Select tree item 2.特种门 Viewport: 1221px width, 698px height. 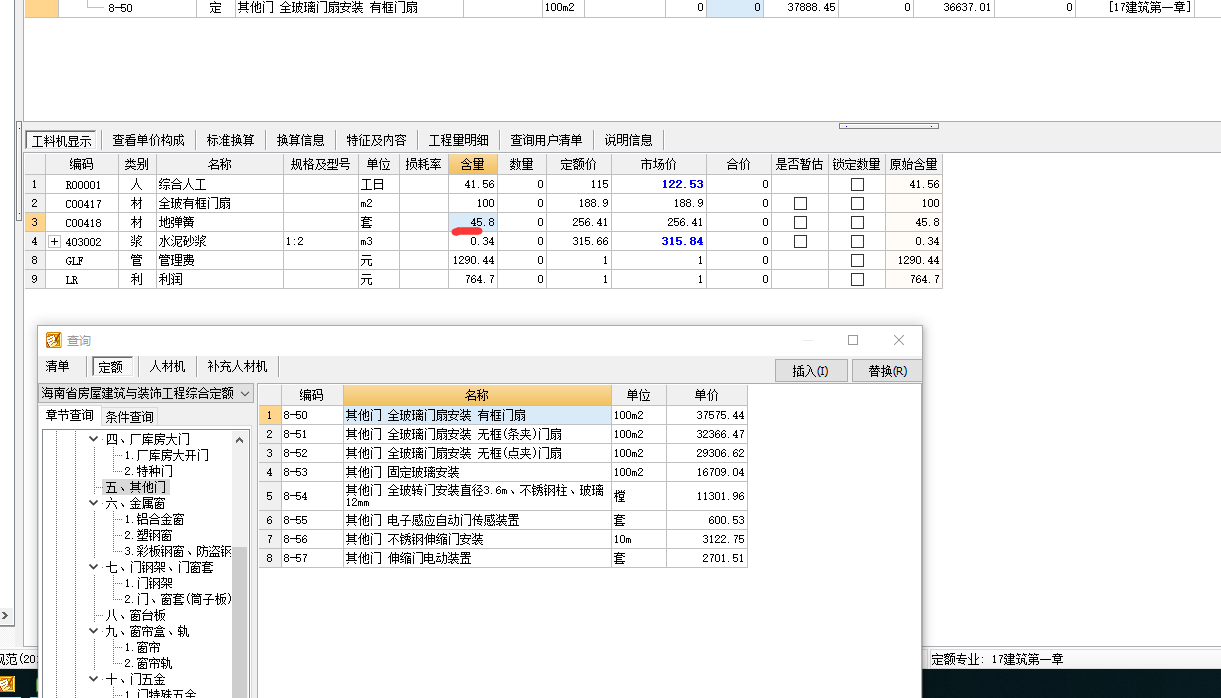pos(148,471)
